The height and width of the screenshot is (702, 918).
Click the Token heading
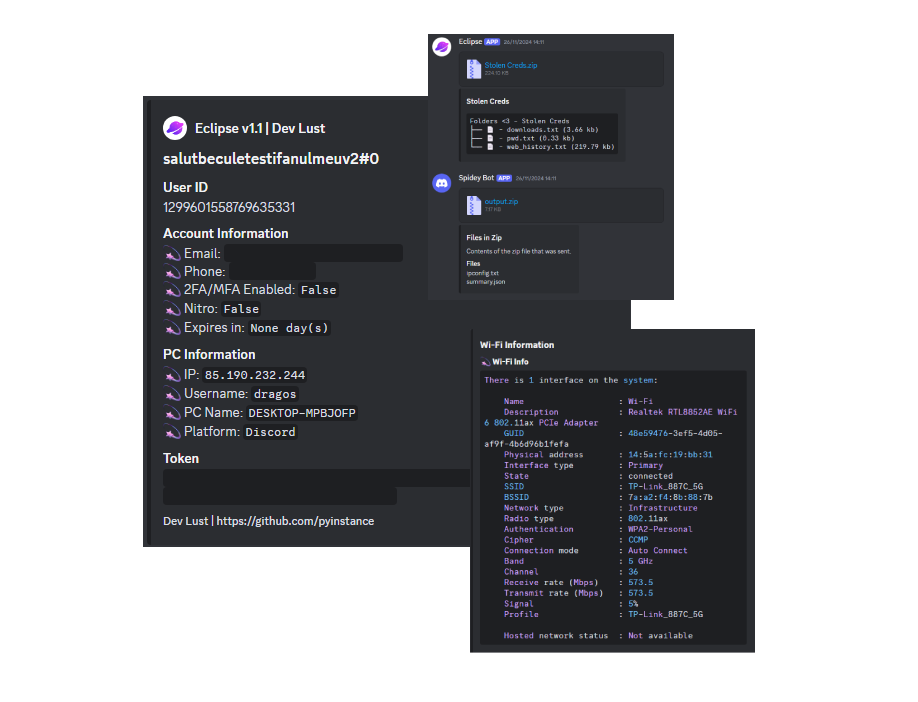click(181, 458)
